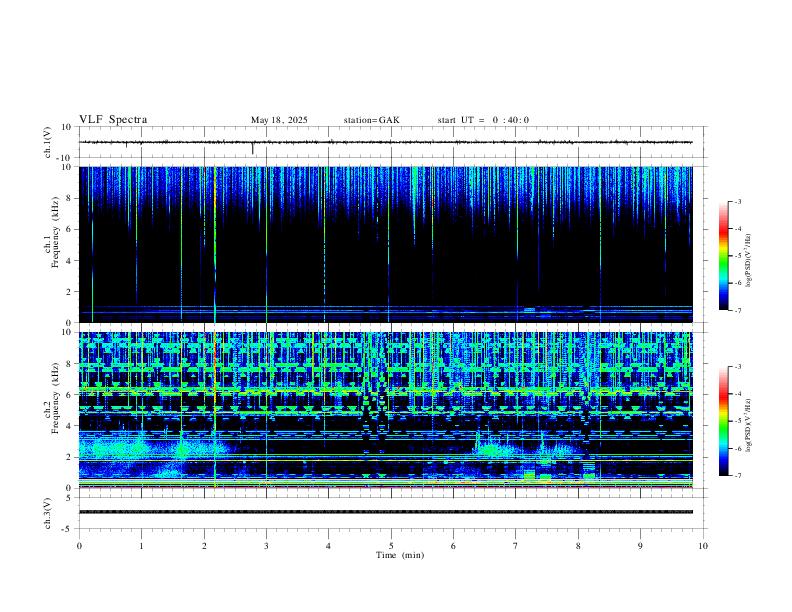Click the log(PSD) label beside ch.2 color bar
The width and height of the screenshot is (792, 612).
pyautogui.click(x=748, y=425)
